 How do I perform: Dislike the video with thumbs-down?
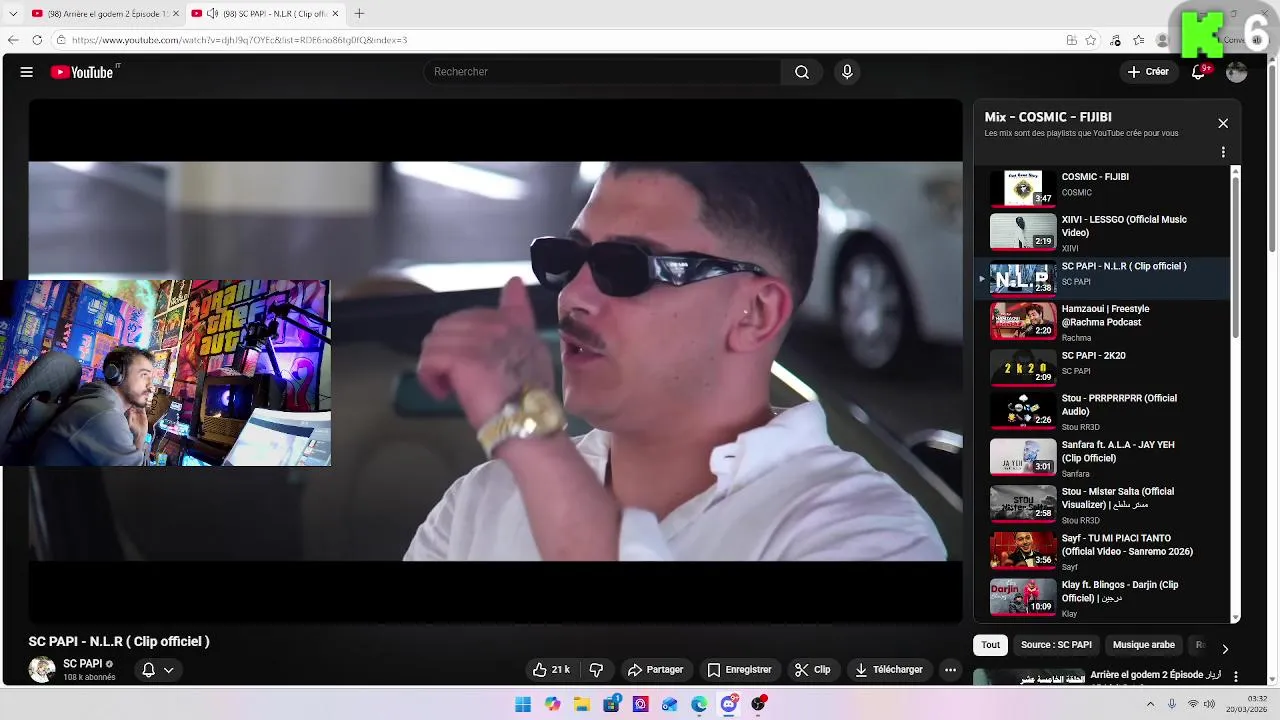pos(596,670)
